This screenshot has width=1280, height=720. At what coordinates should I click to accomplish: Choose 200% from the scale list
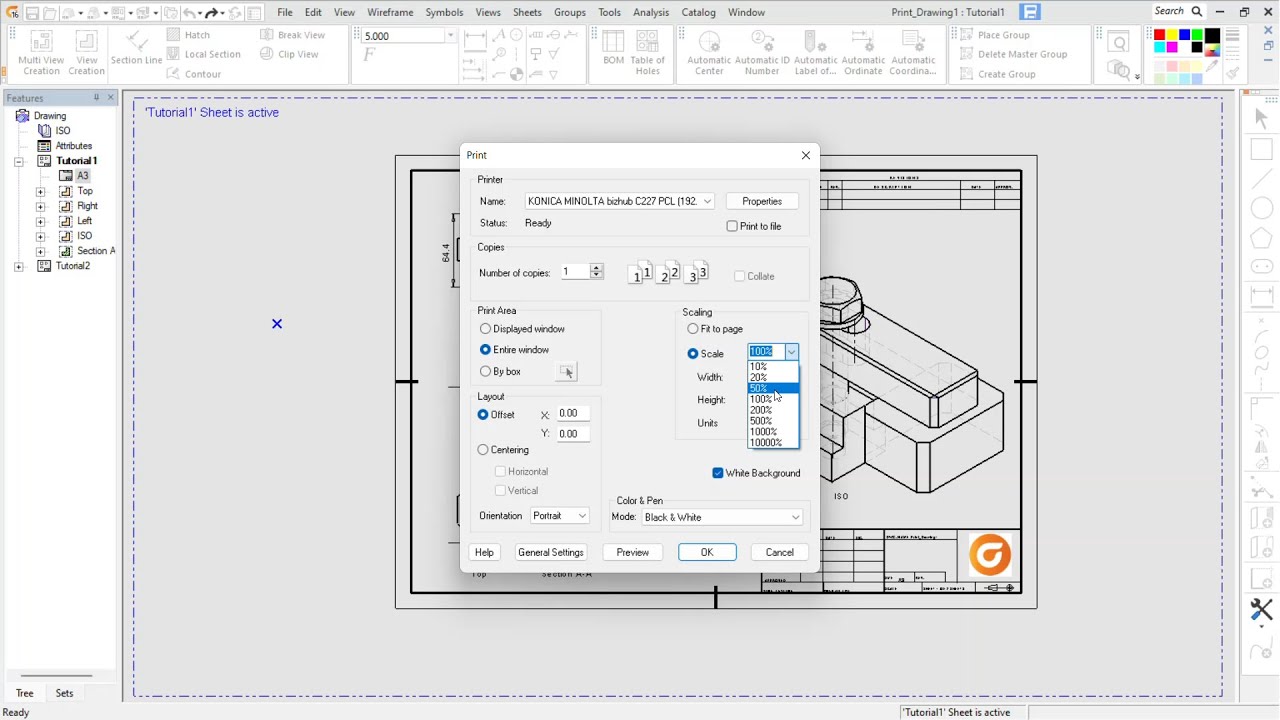tap(773, 410)
